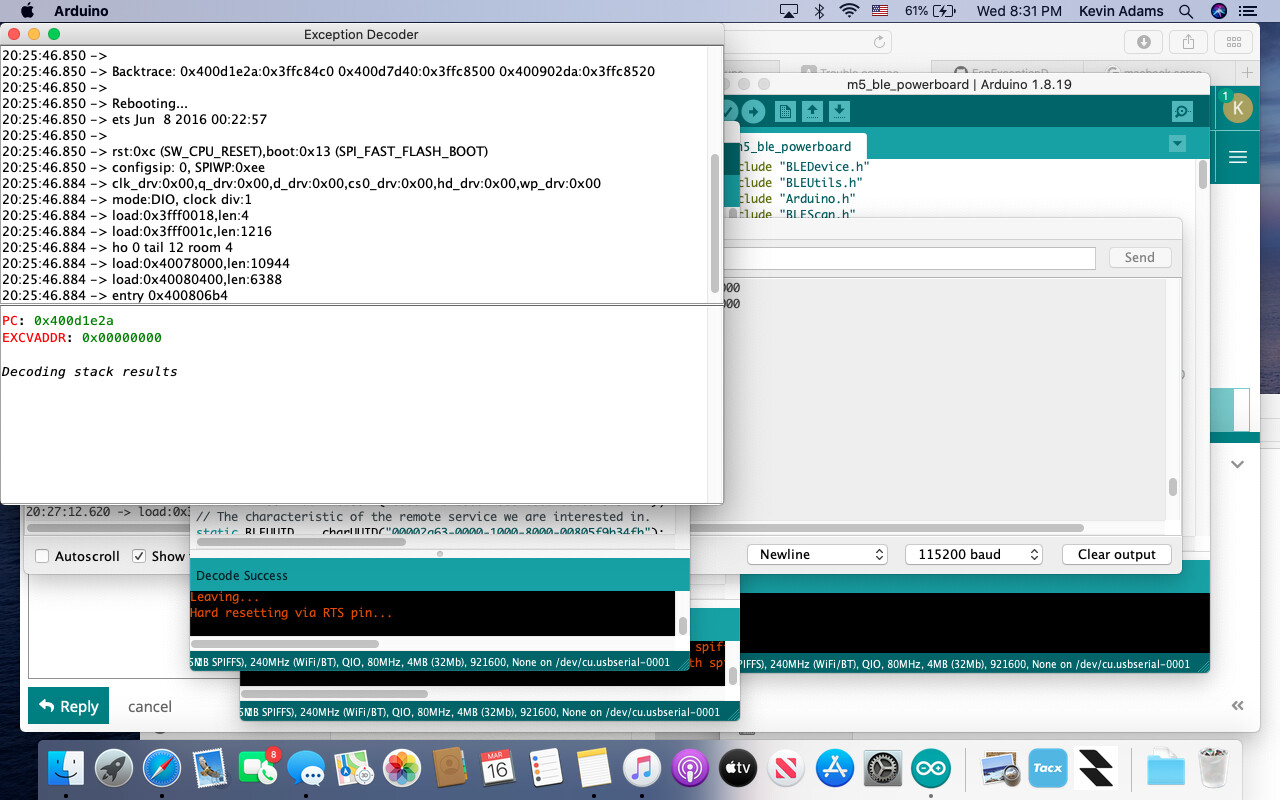The height and width of the screenshot is (800, 1280).
Task: Toggle the Show timestamp checkbox
Action: point(139,556)
